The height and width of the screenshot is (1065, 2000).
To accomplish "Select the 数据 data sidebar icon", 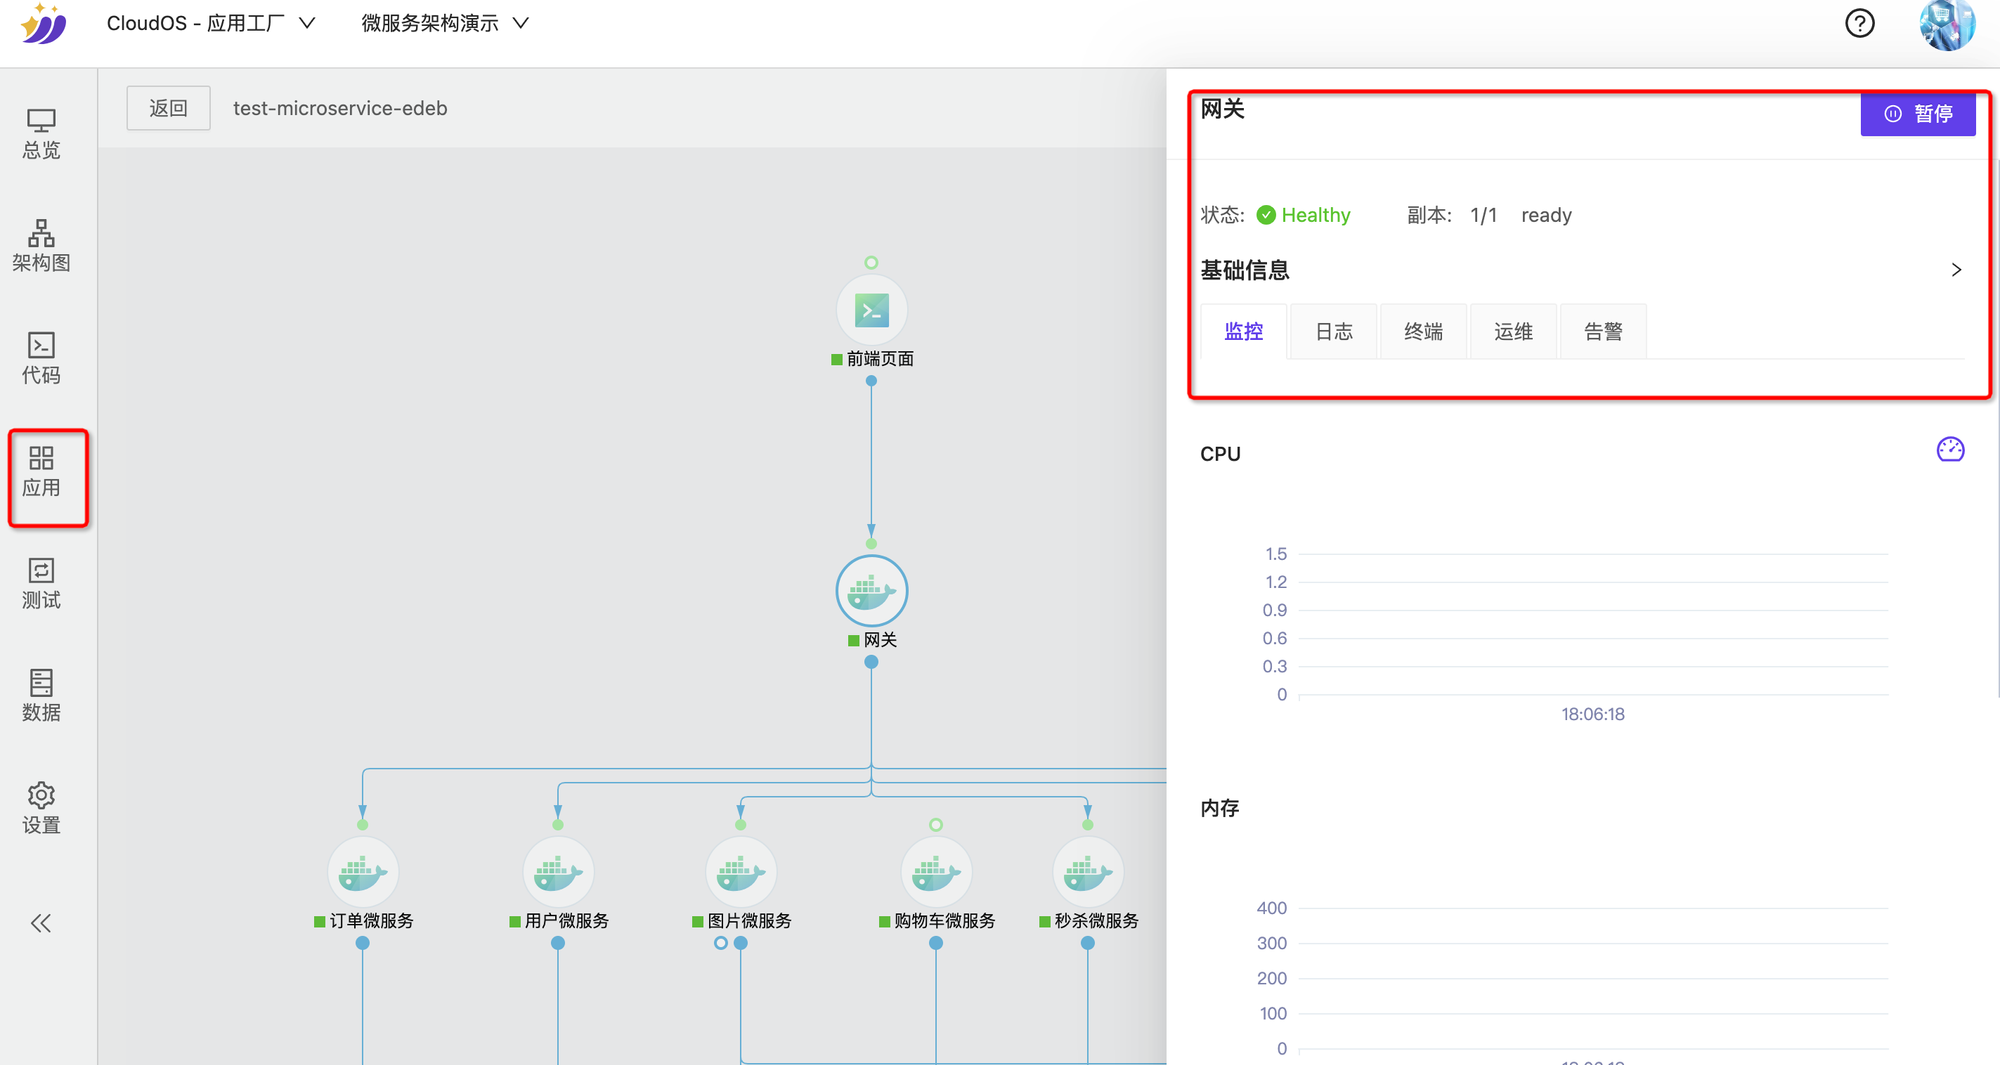I will coord(40,695).
